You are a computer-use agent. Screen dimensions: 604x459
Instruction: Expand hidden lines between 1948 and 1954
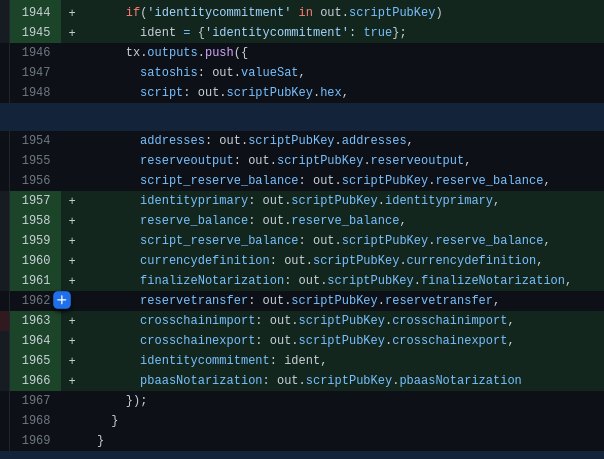pos(302,117)
